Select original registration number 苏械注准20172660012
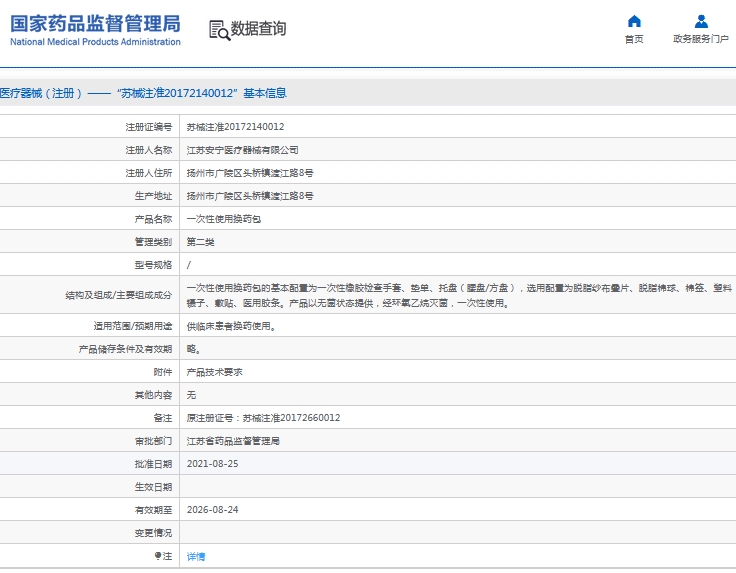Image resolution: width=736 pixels, height=573 pixels. [x=291, y=418]
